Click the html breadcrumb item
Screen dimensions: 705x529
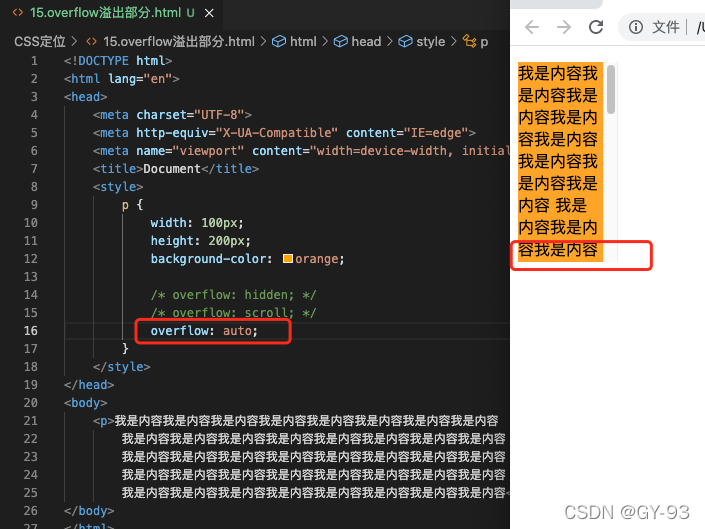tap(303, 42)
